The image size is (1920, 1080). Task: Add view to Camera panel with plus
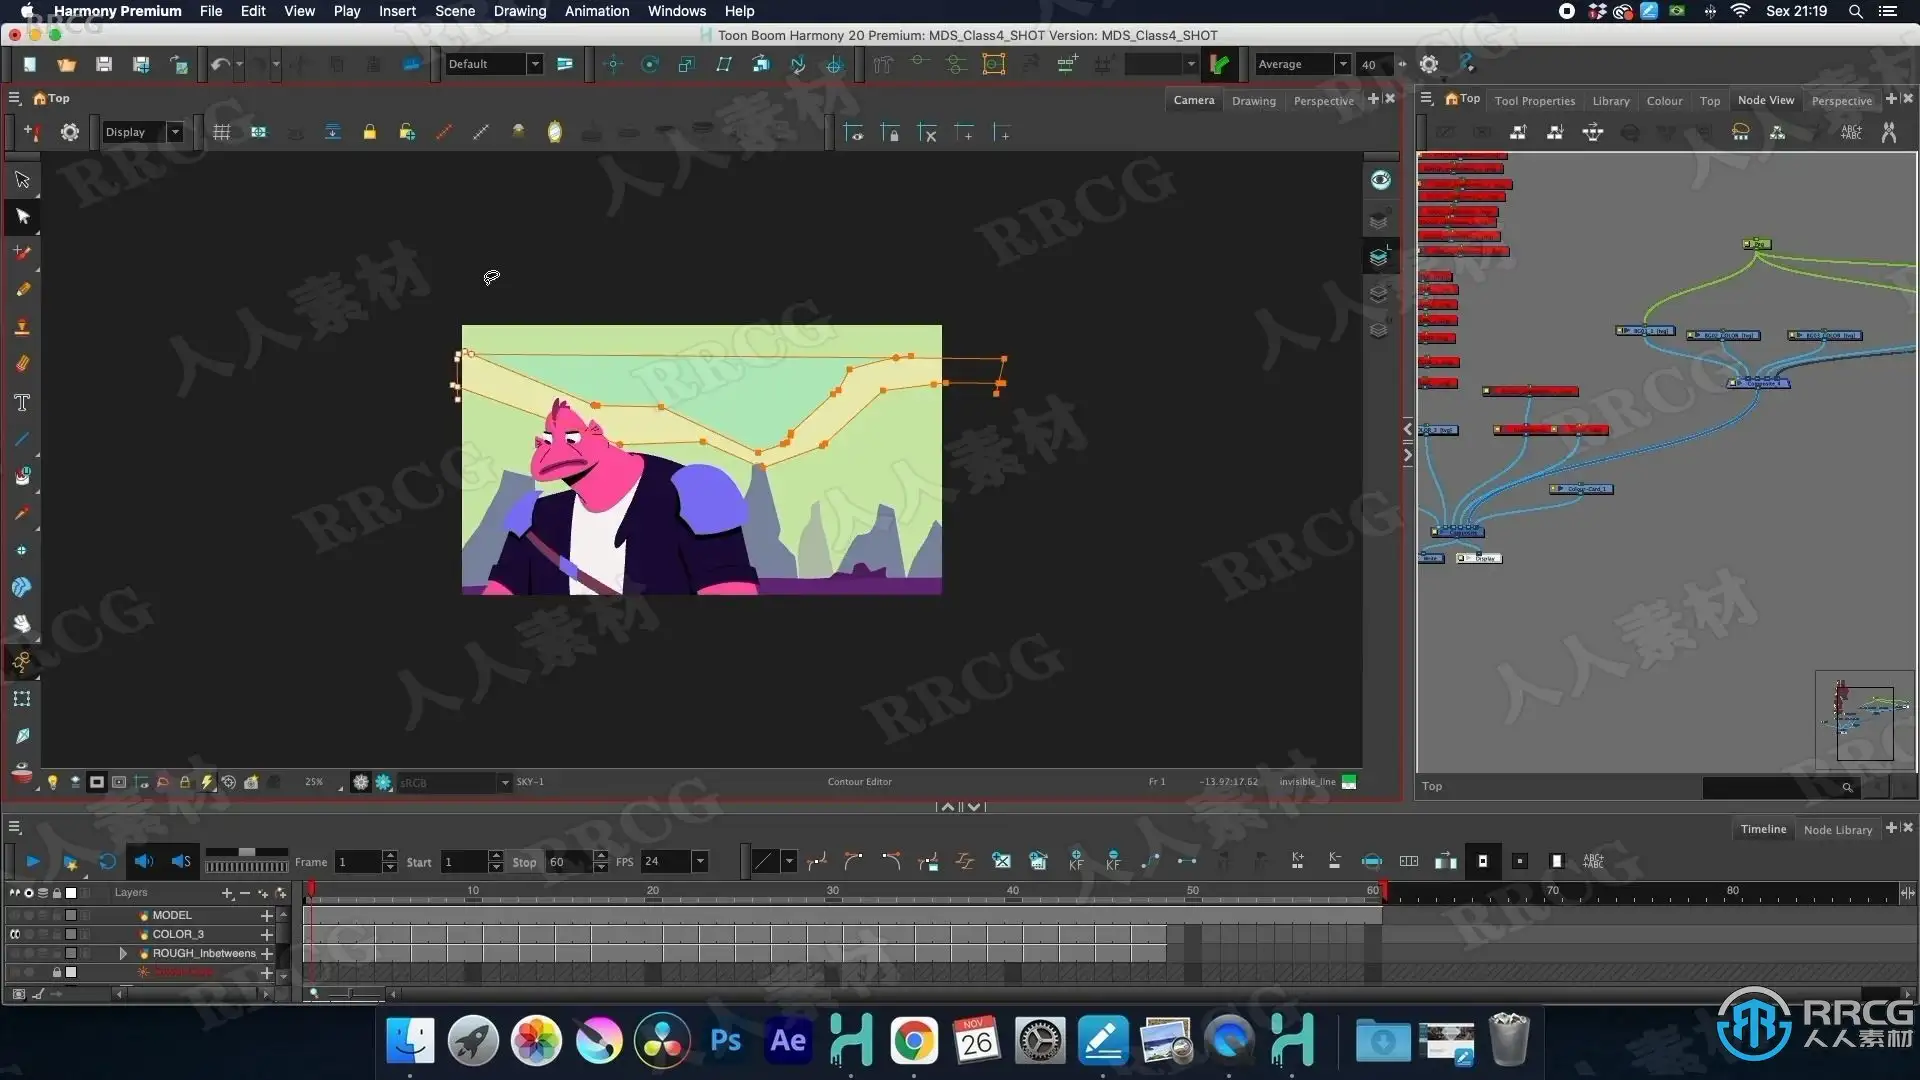[x=1373, y=98]
